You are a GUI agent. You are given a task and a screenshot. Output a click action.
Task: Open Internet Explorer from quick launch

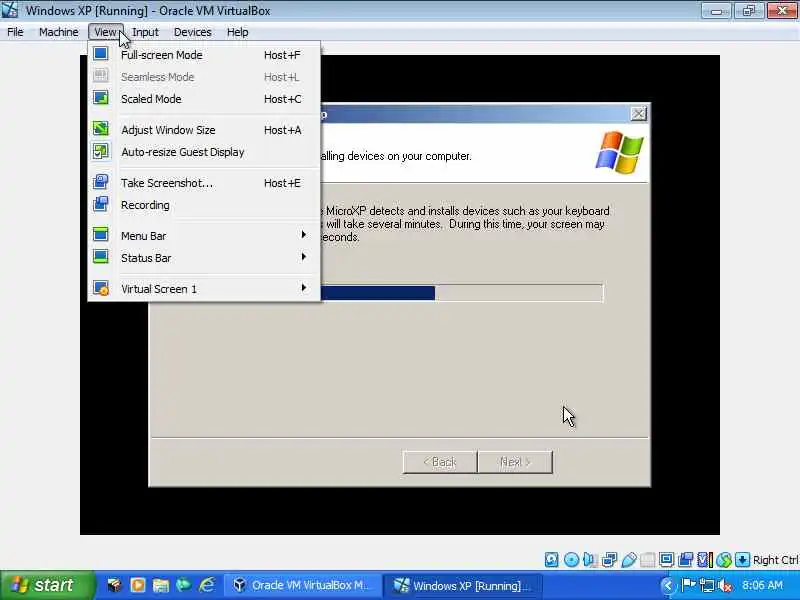207,585
